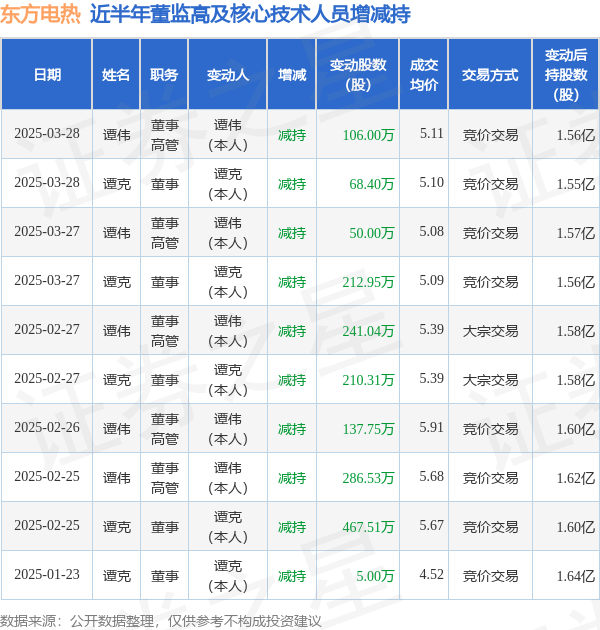Select the 交易方式 column header
This screenshot has height=630, width=600.
pos(490,75)
